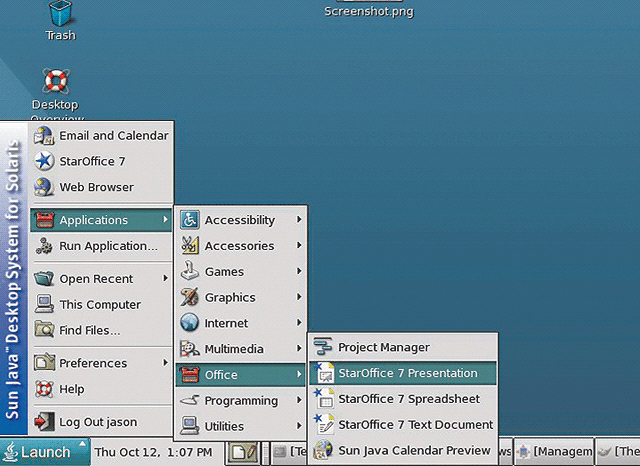Click the Web Browser globe icon
640x466 pixels.
tap(44, 187)
